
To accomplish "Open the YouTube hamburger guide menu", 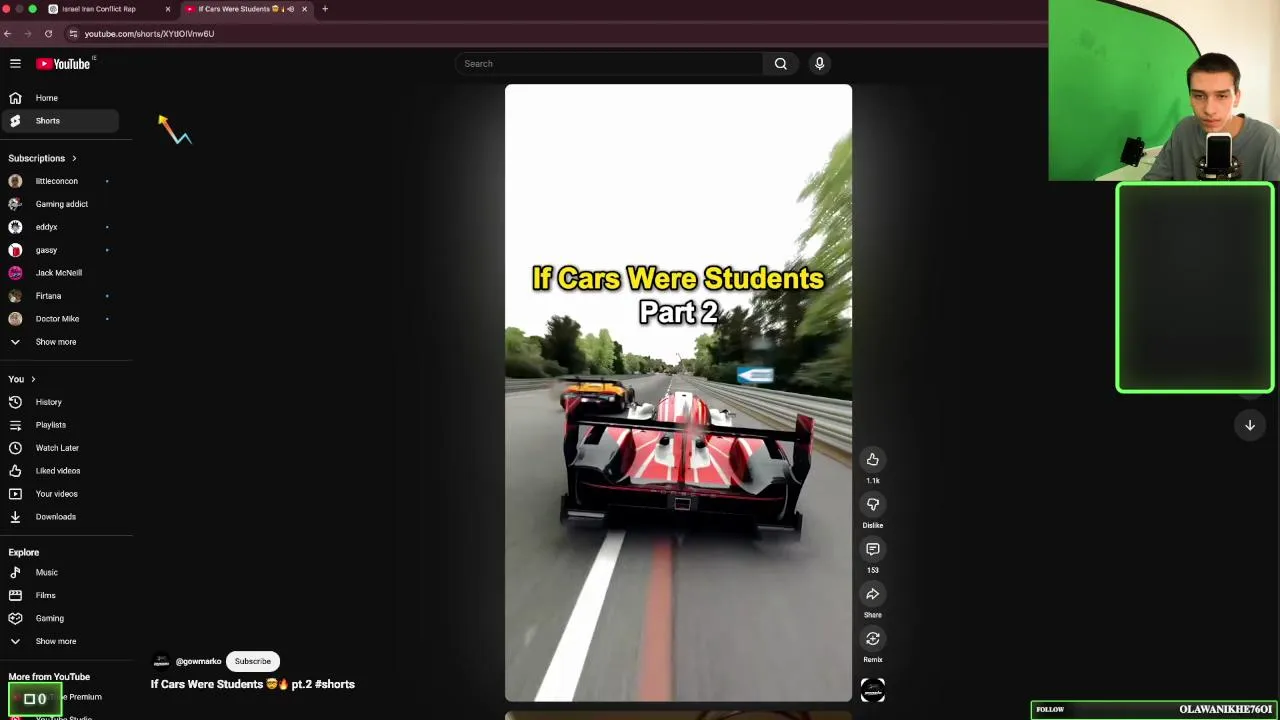I will click(x=15, y=64).
